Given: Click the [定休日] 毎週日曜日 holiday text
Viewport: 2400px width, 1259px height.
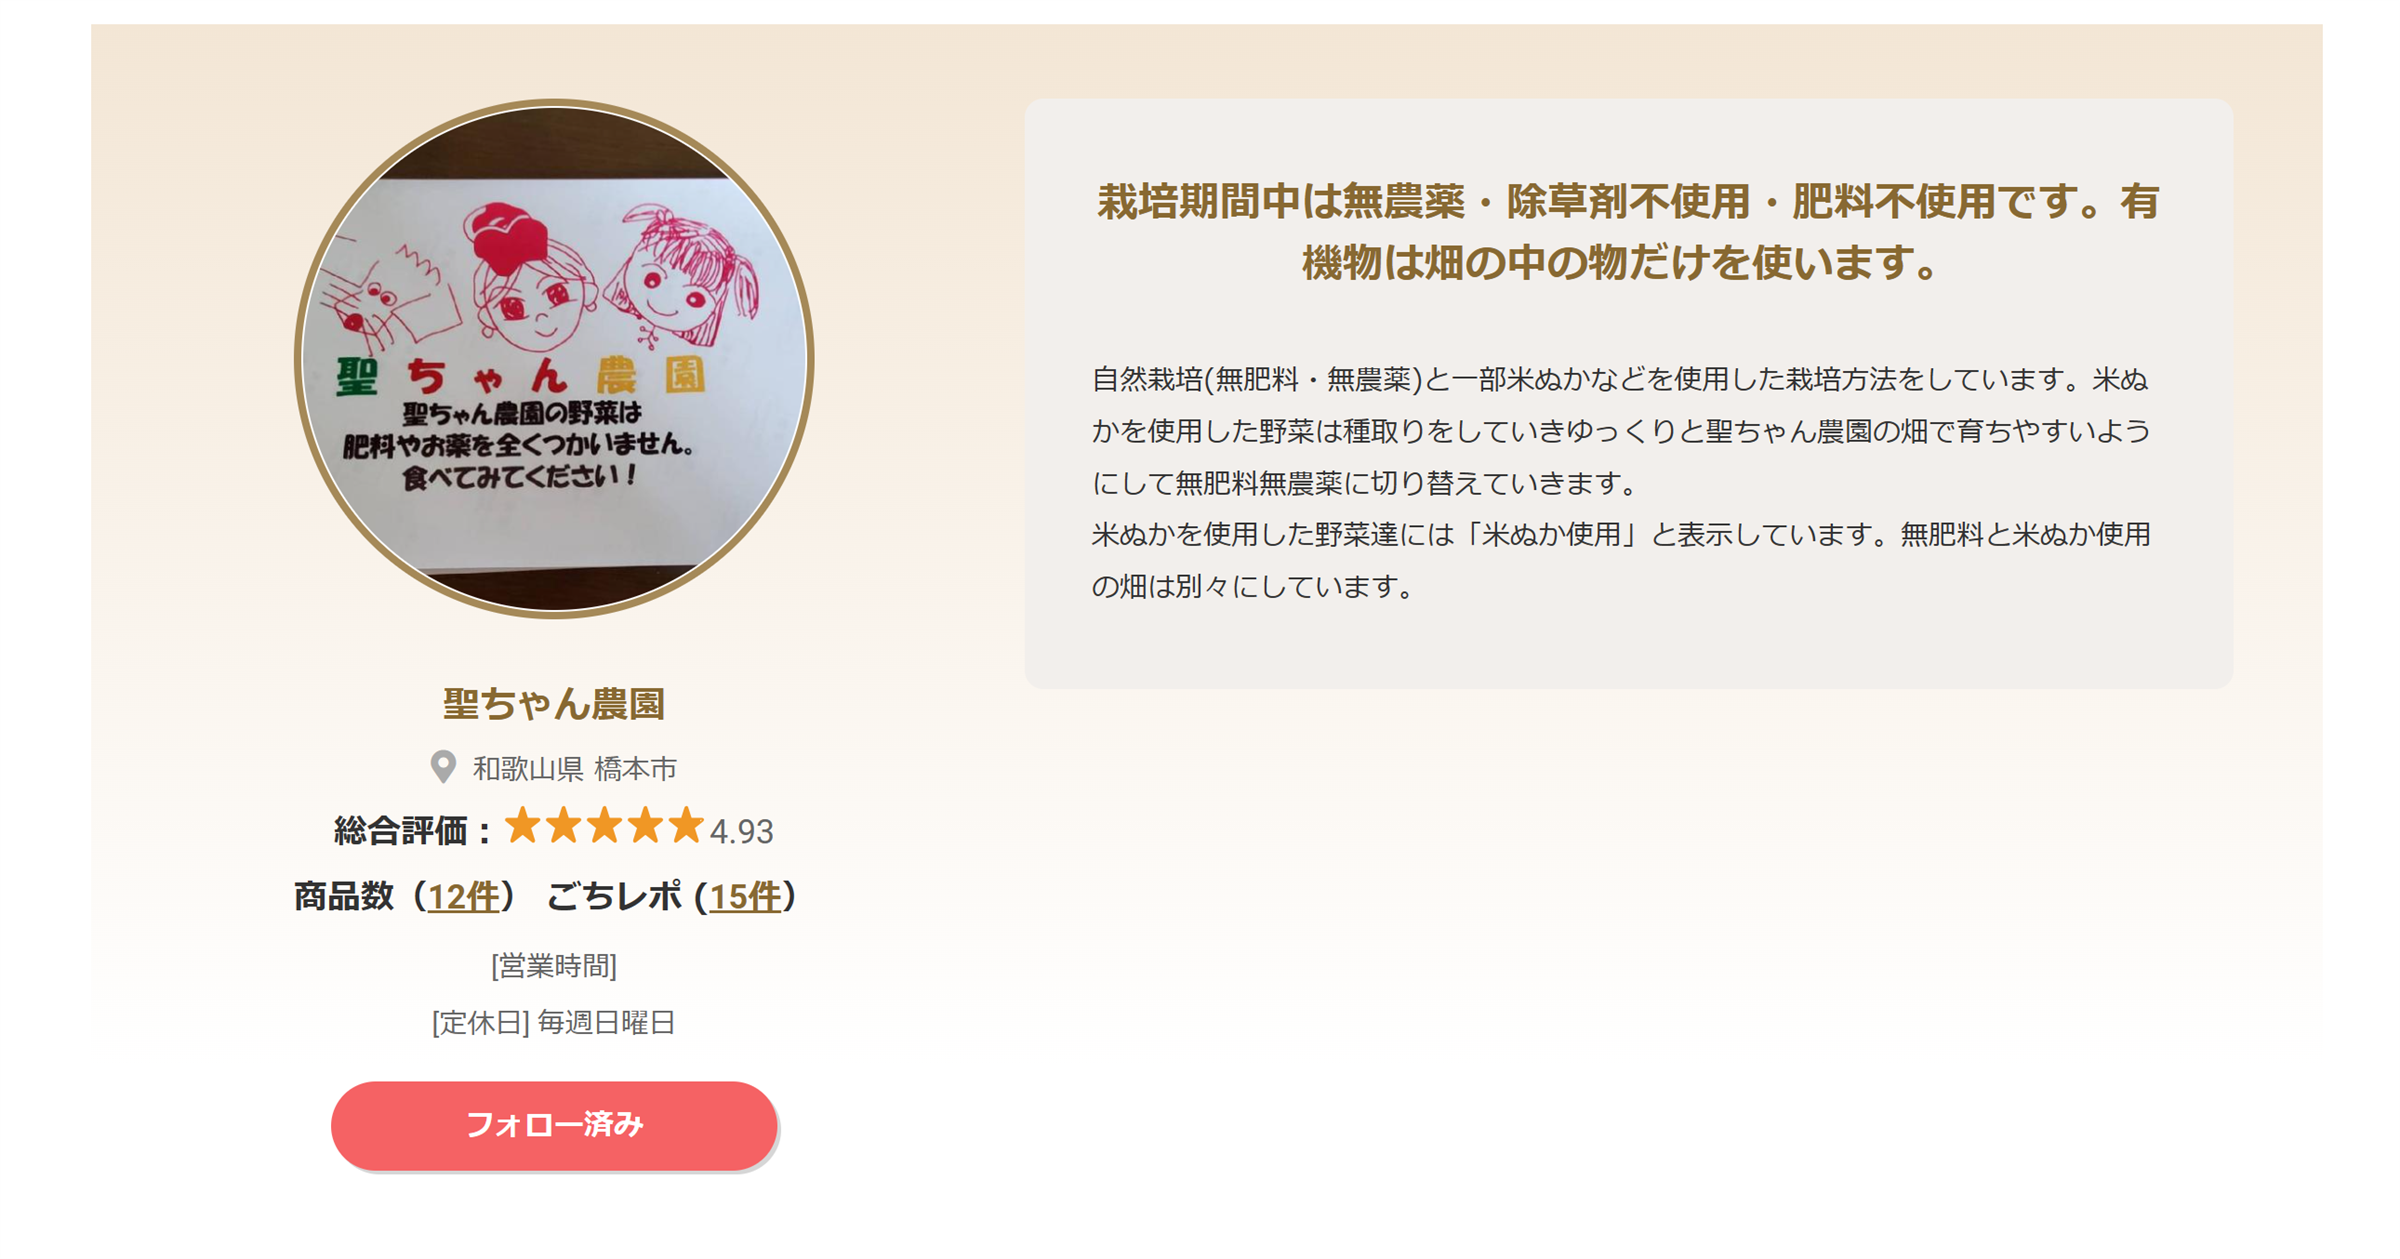Looking at the screenshot, I should click(554, 1022).
